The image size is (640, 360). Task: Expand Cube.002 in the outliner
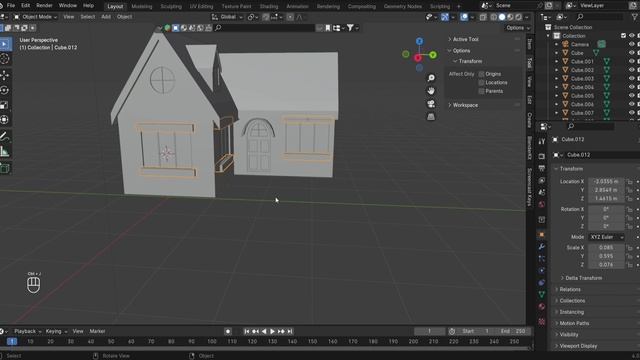click(556, 70)
